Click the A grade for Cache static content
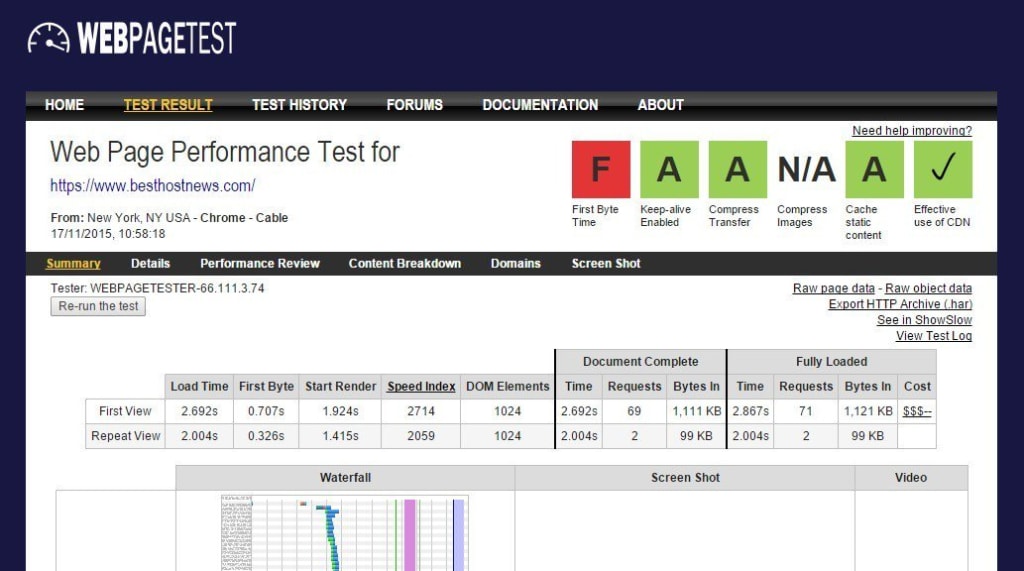Image resolution: width=1024 pixels, height=571 pixels. coord(874,169)
